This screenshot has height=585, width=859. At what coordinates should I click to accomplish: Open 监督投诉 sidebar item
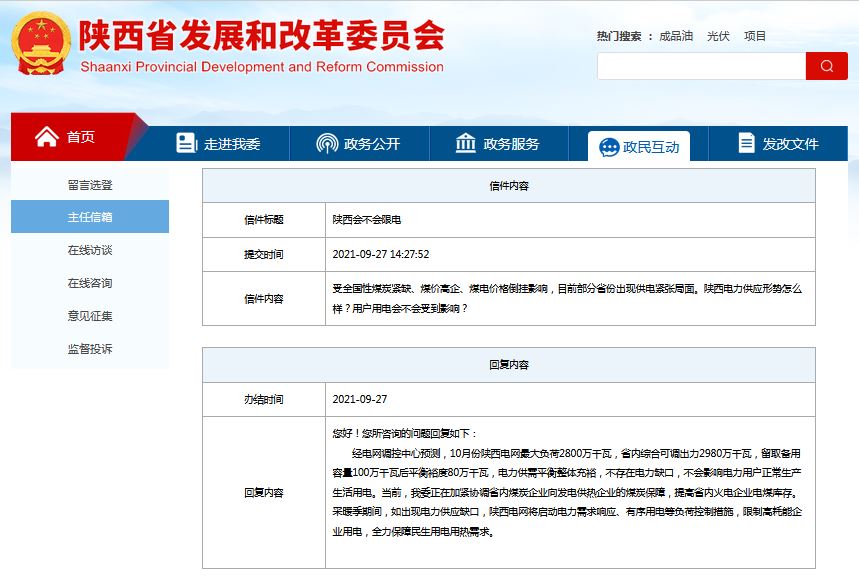pyautogui.click(x=90, y=349)
